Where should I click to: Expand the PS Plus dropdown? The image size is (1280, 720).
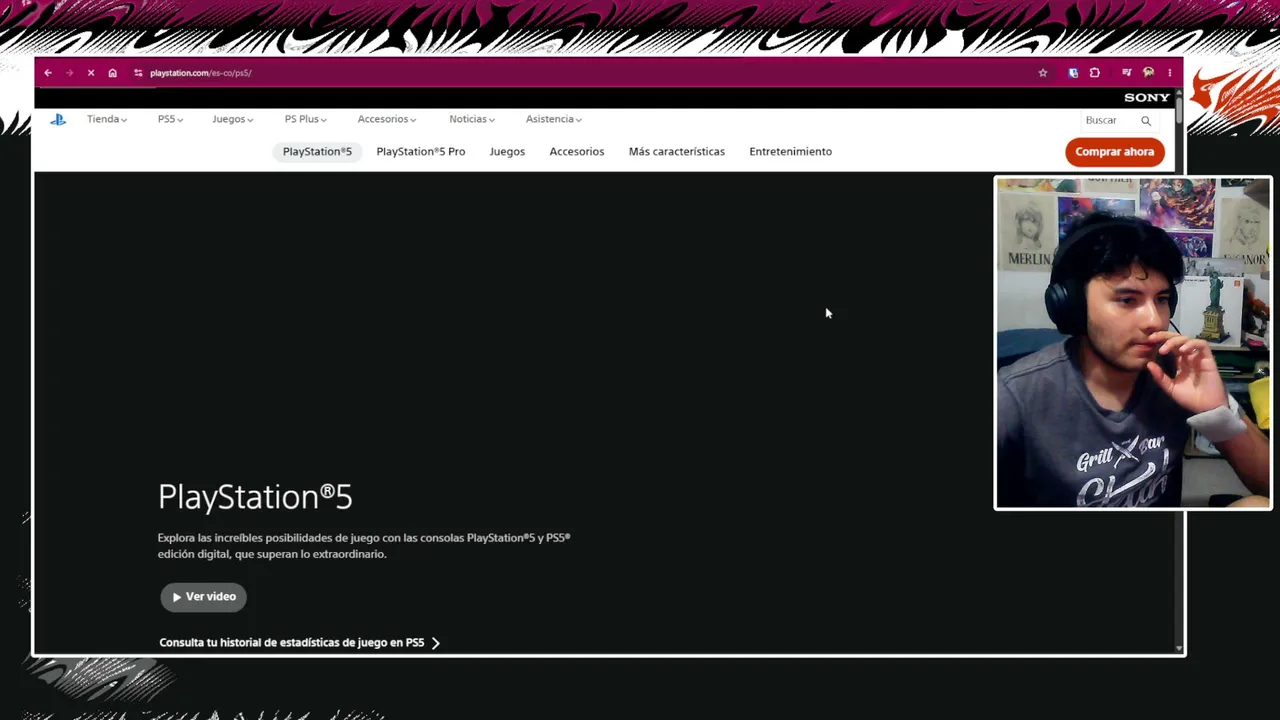pos(305,119)
